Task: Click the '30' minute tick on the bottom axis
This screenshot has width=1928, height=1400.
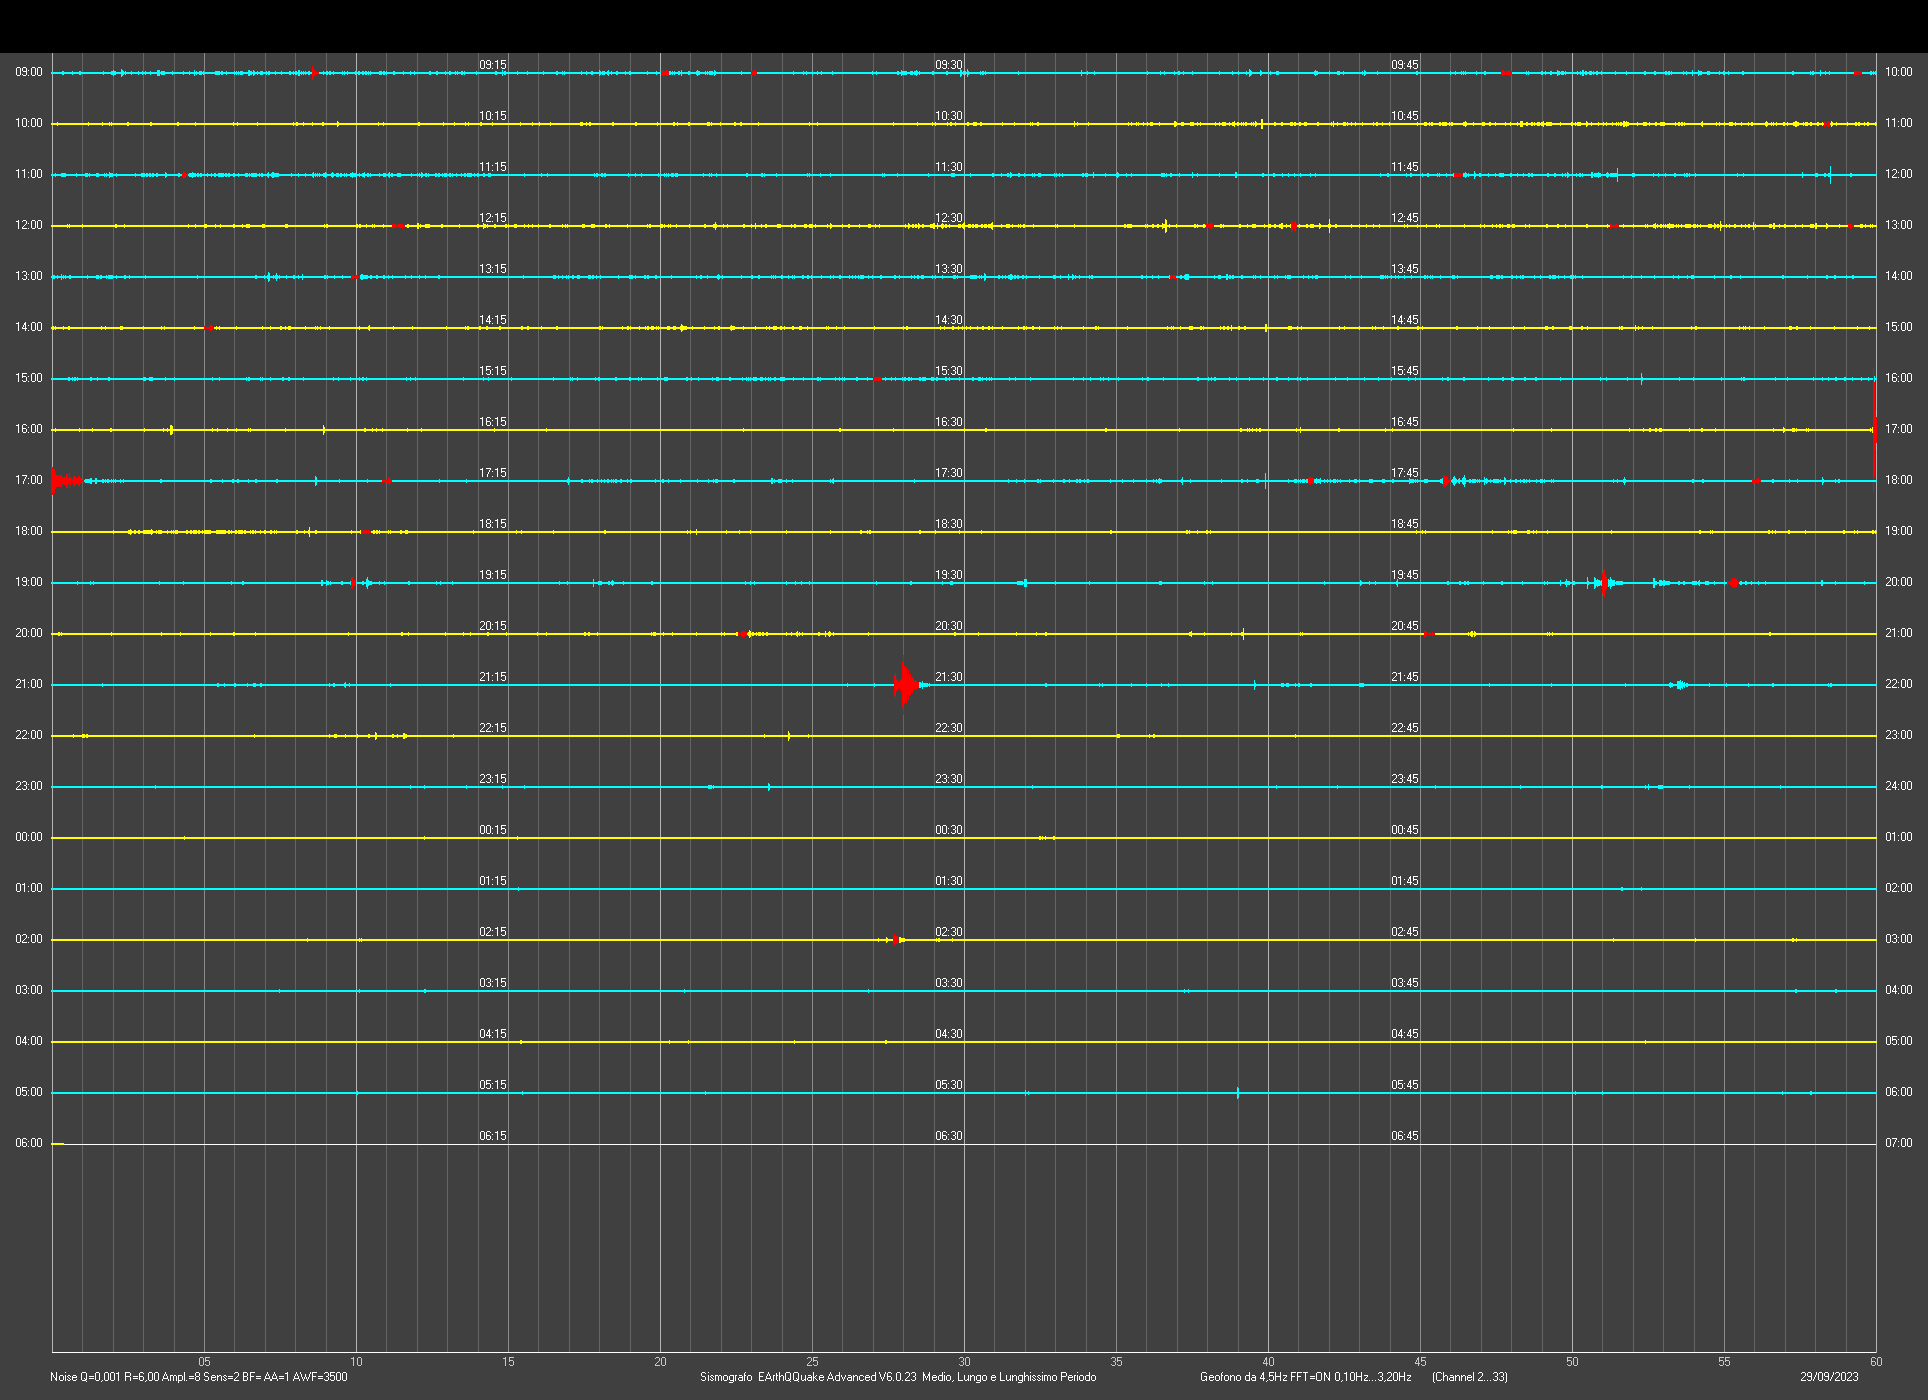Action: click(x=964, y=1362)
